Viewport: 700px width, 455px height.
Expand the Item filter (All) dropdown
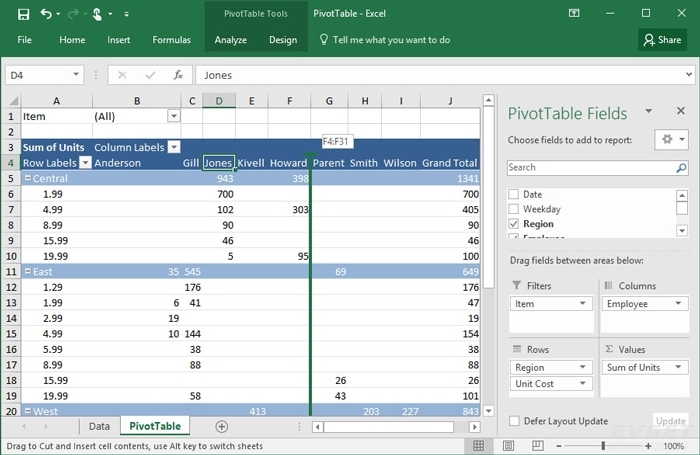(x=174, y=116)
